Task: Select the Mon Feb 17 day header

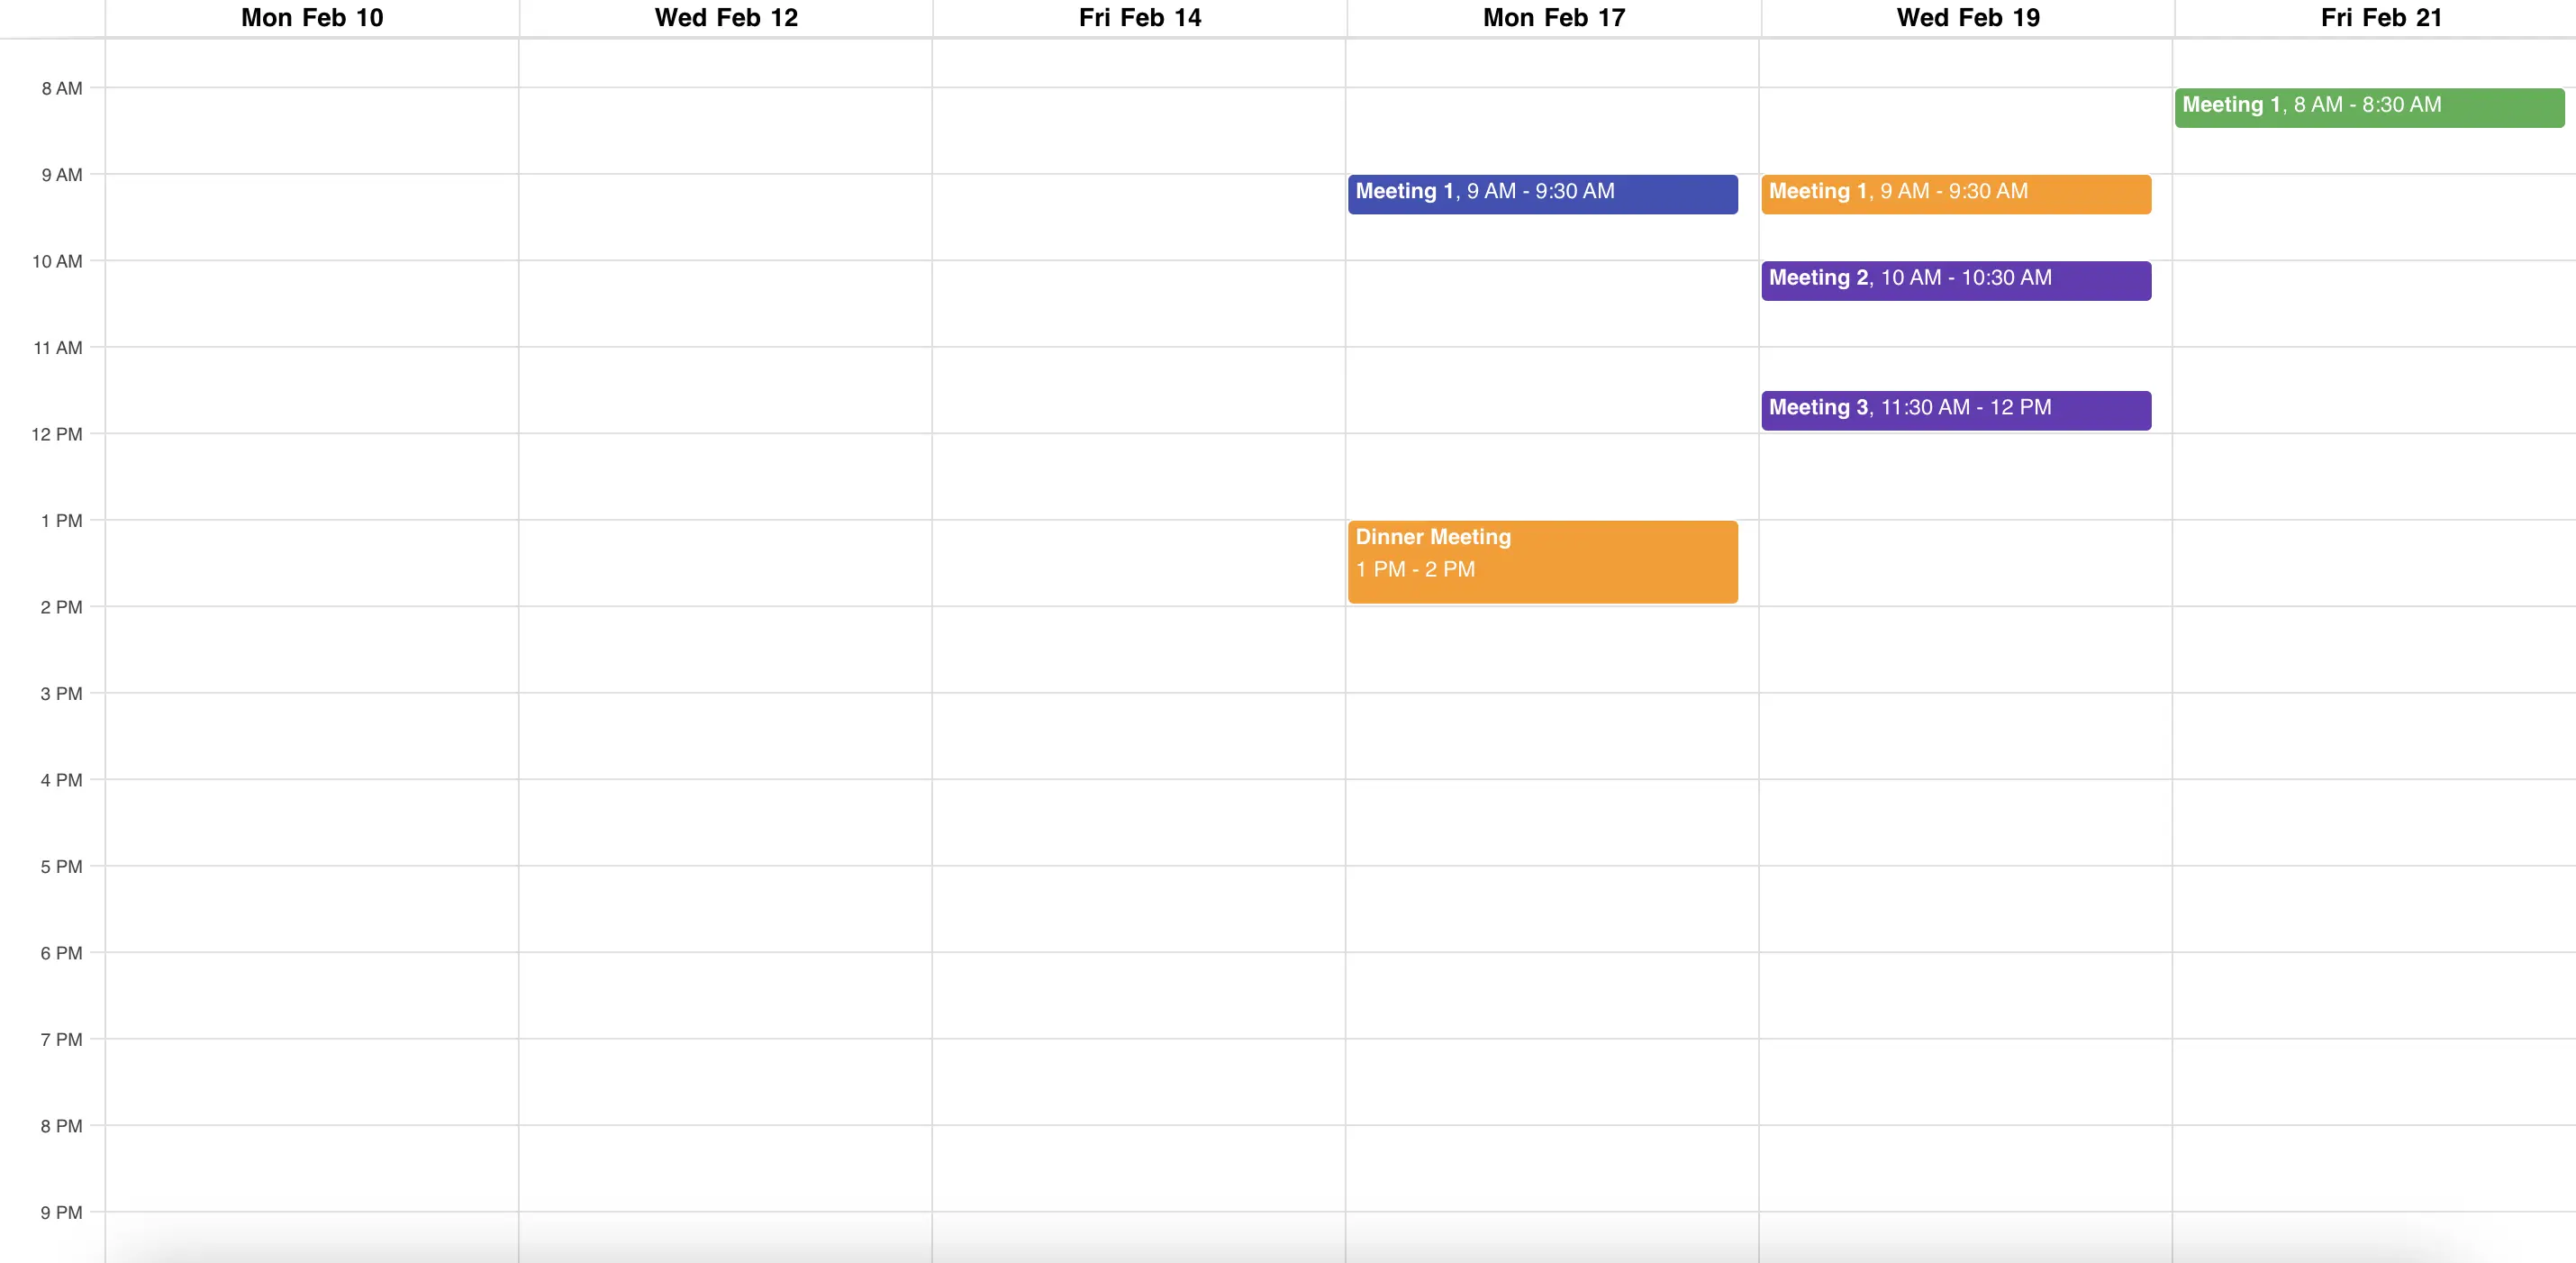Action: (x=1552, y=17)
